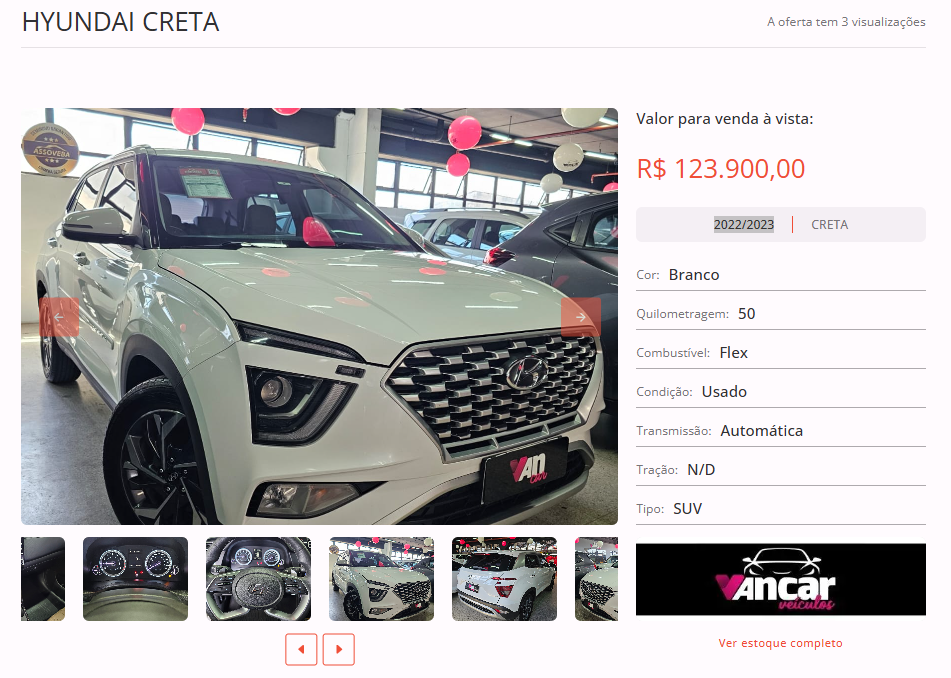The height and width of the screenshot is (678, 951).
Task: Click the left arrow on main photo
Action: point(59,317)
